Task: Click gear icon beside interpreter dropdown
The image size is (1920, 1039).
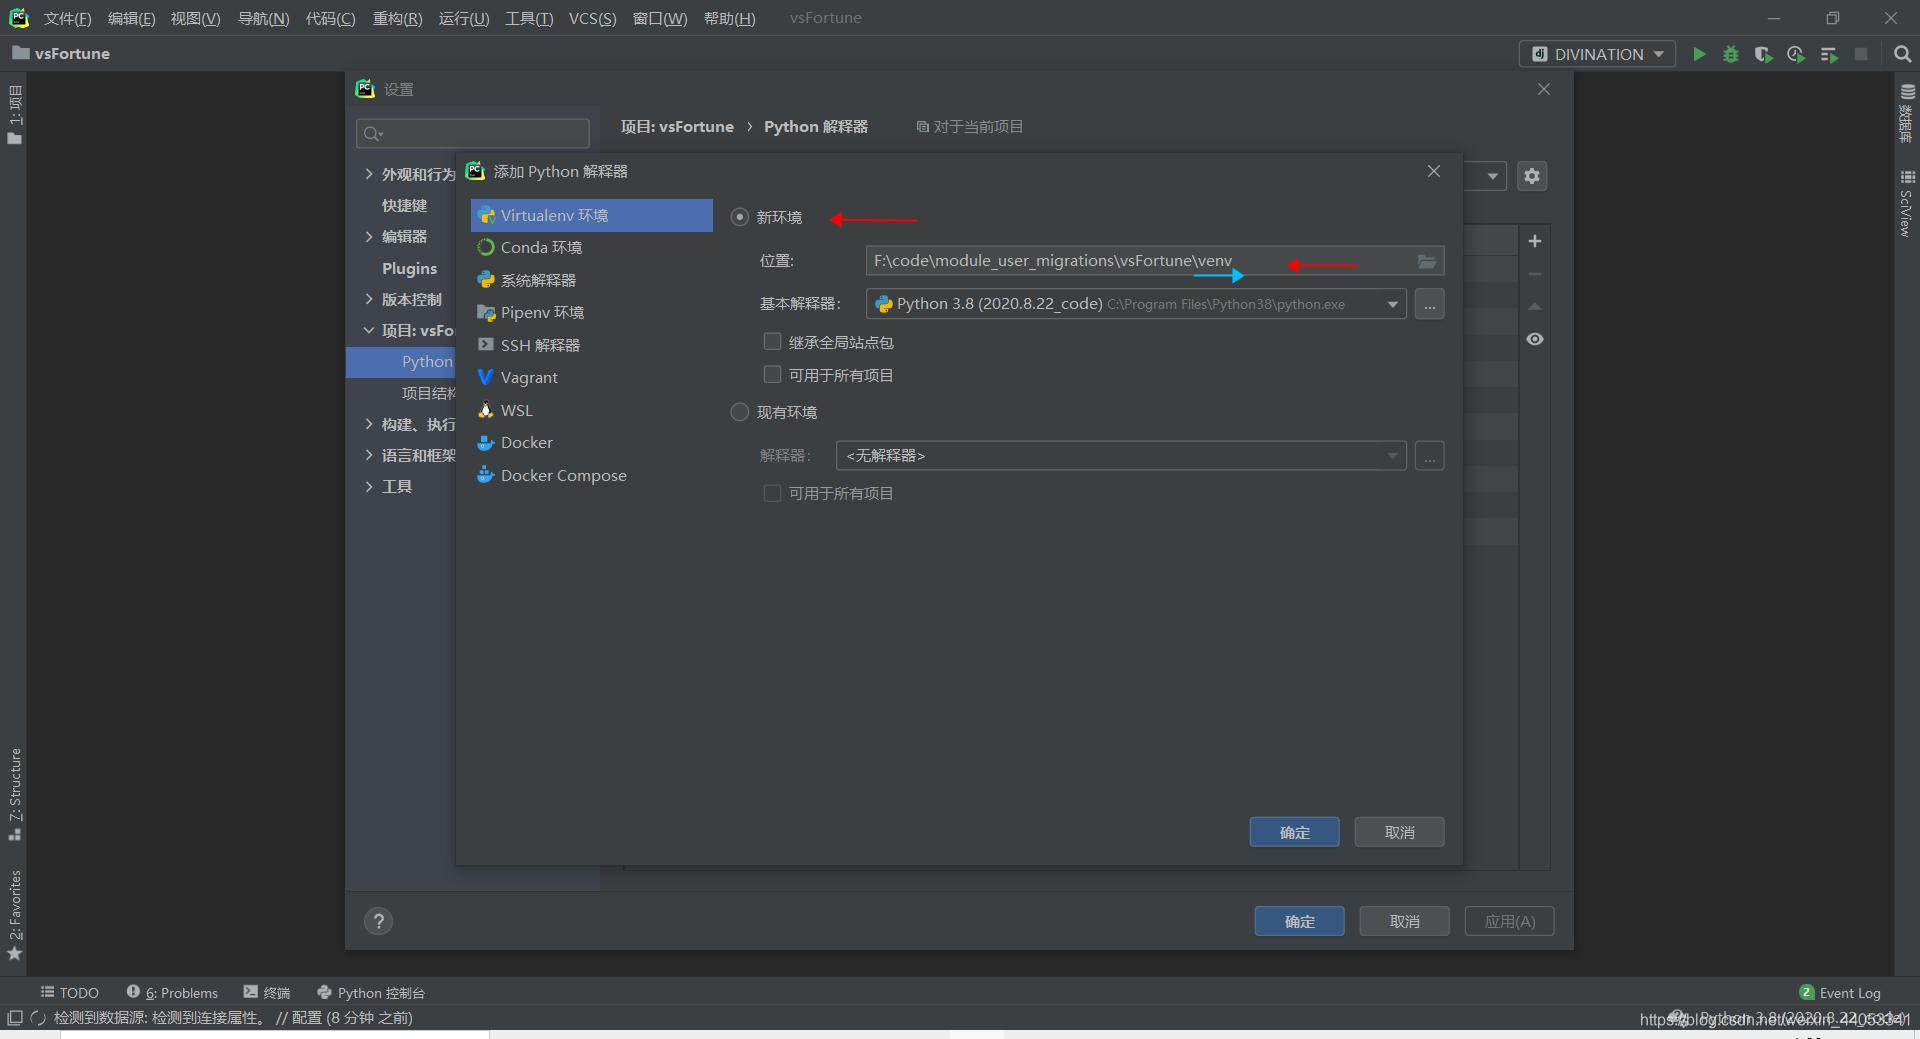Action: [1532, 176]
